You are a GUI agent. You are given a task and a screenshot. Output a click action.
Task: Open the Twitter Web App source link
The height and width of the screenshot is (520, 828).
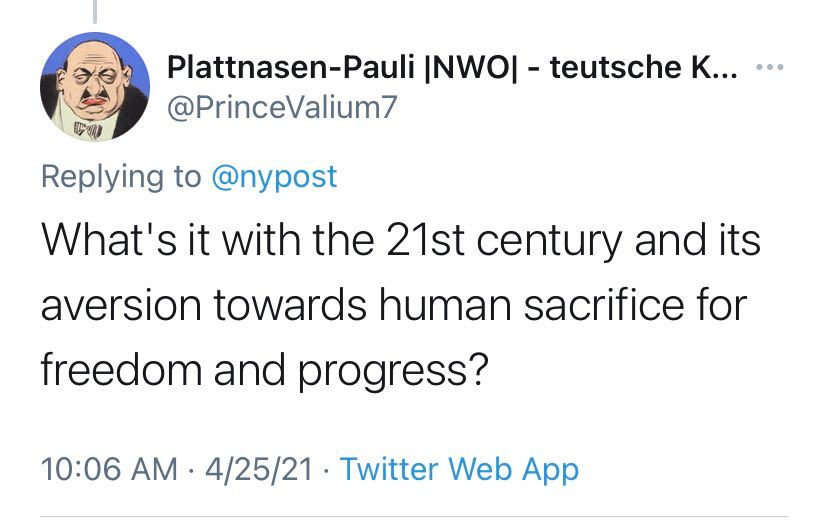tap(459, 468)
